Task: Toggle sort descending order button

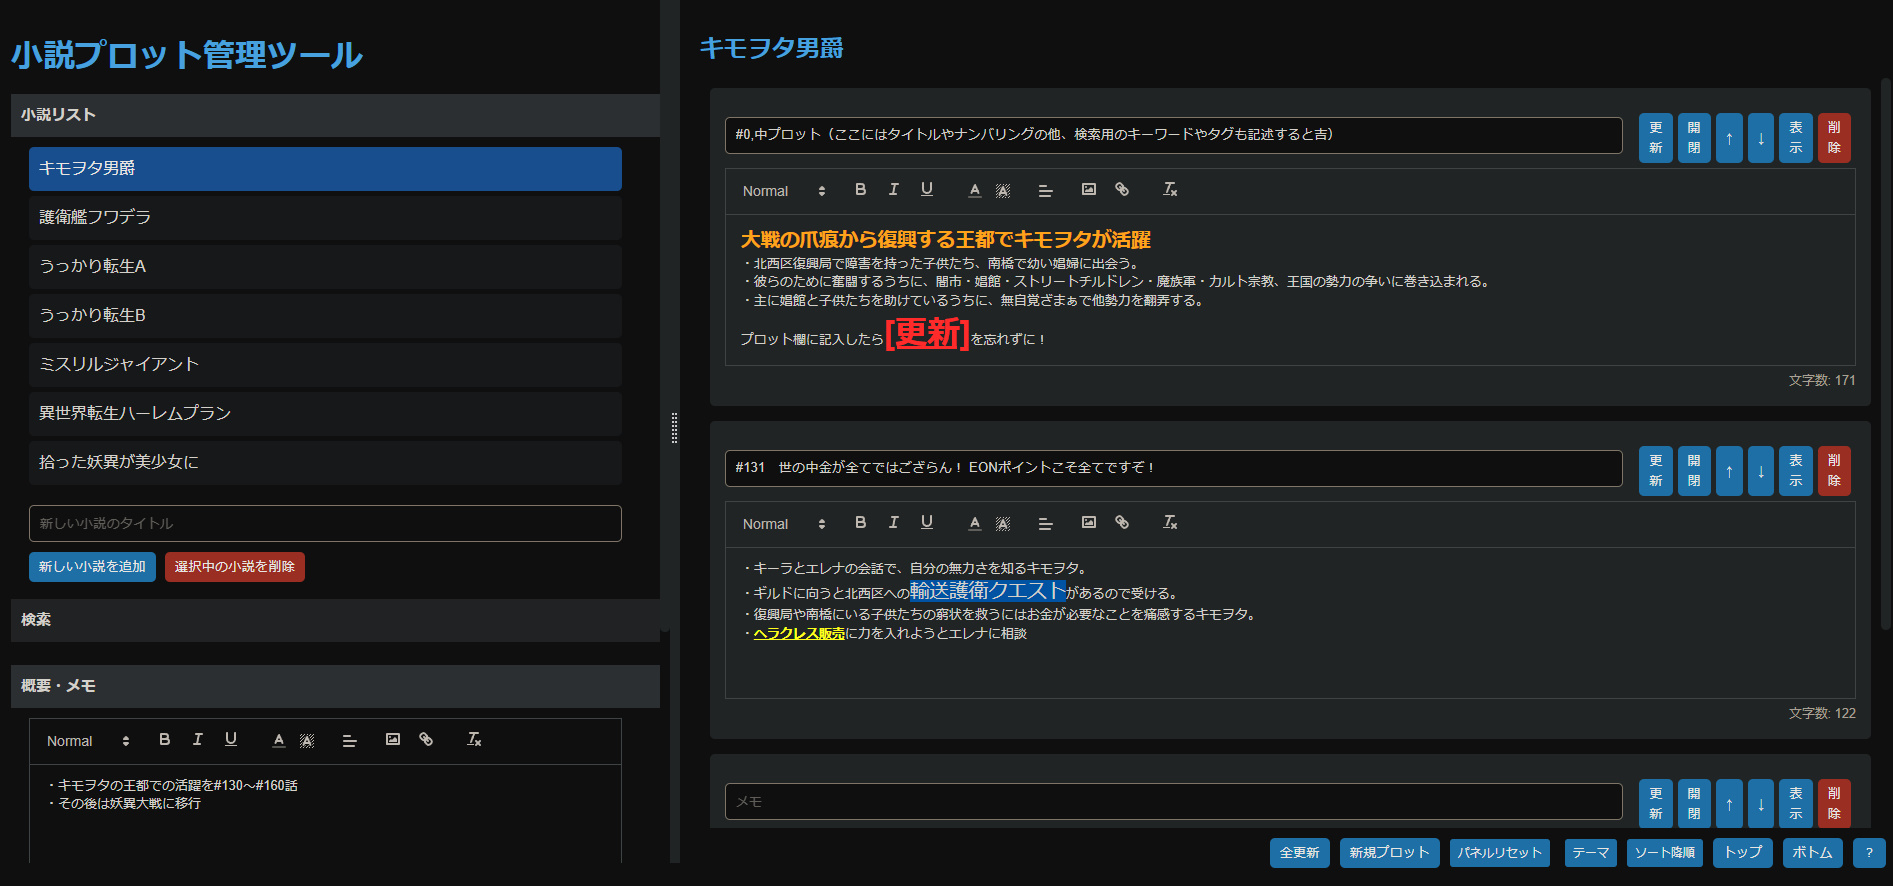Action: pyautogui.click(x=1665, y=853)
